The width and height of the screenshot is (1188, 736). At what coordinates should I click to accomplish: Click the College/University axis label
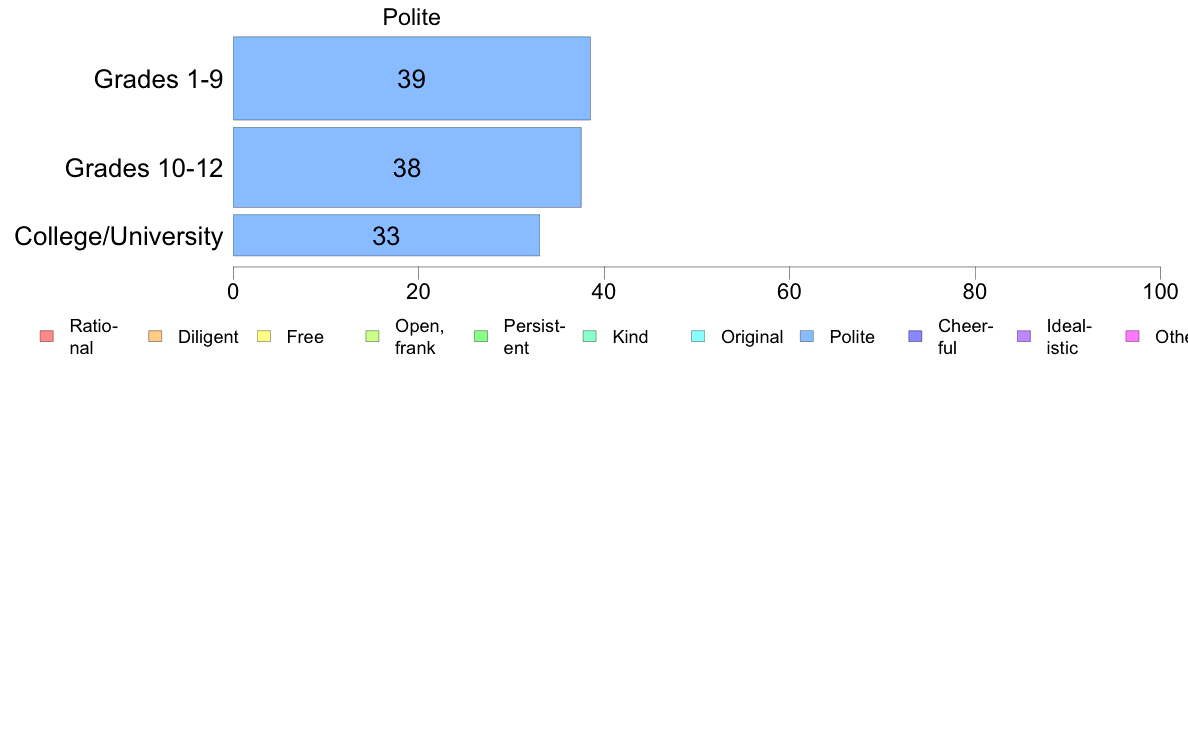click(118, 236)
